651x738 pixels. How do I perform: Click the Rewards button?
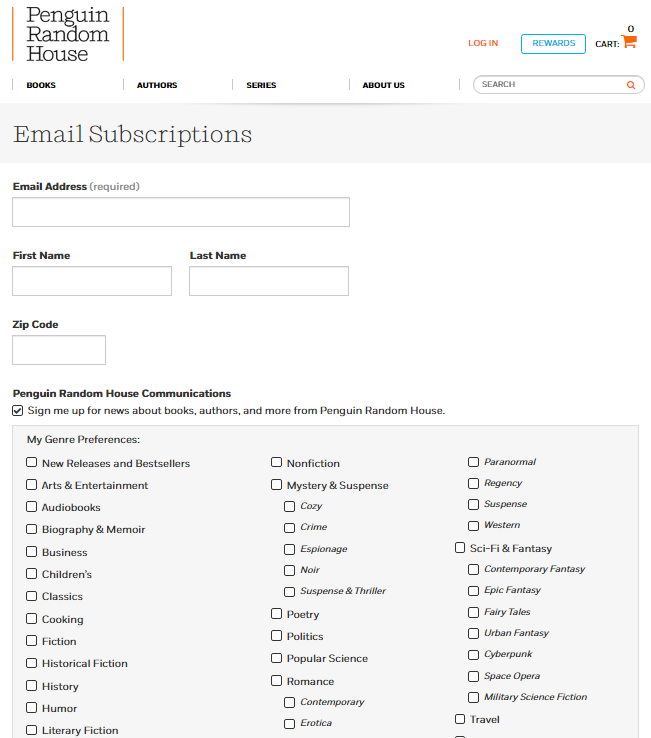pos(554,44)
